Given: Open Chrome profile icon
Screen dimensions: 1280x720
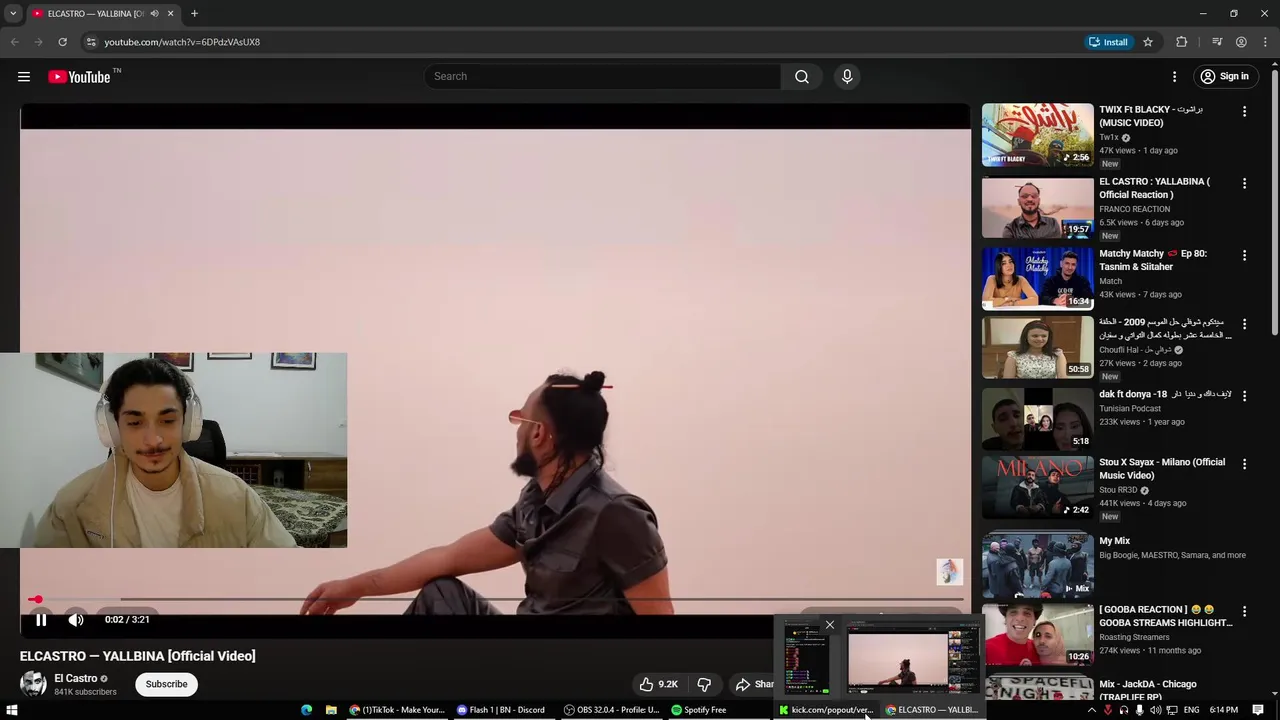Looking at the screenshot, I should (1241, 42).
